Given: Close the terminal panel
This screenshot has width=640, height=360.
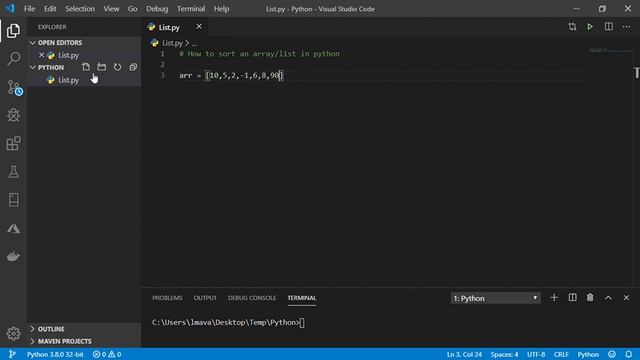Looking at the screenshot, I should [627, 298].
